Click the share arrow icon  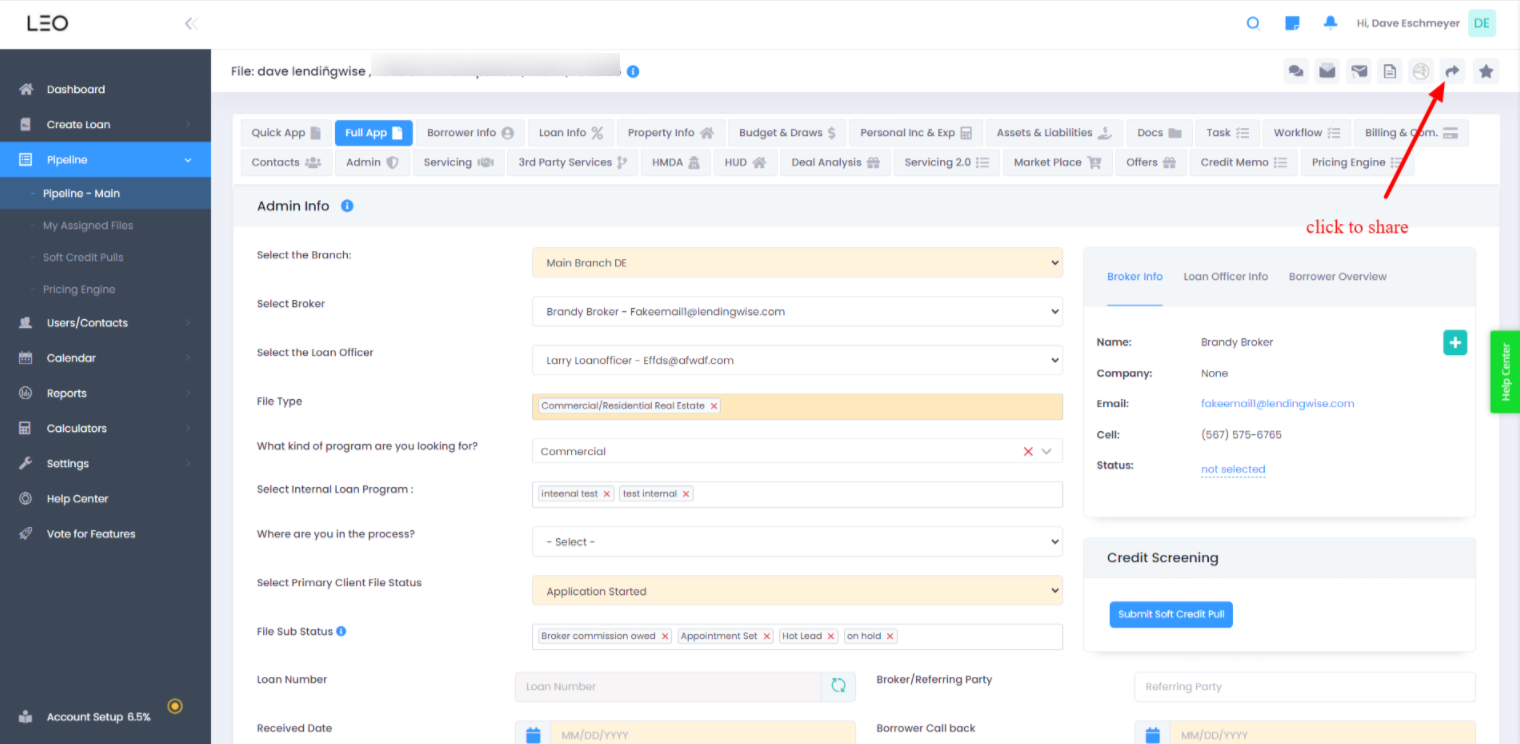point(1452,71)
